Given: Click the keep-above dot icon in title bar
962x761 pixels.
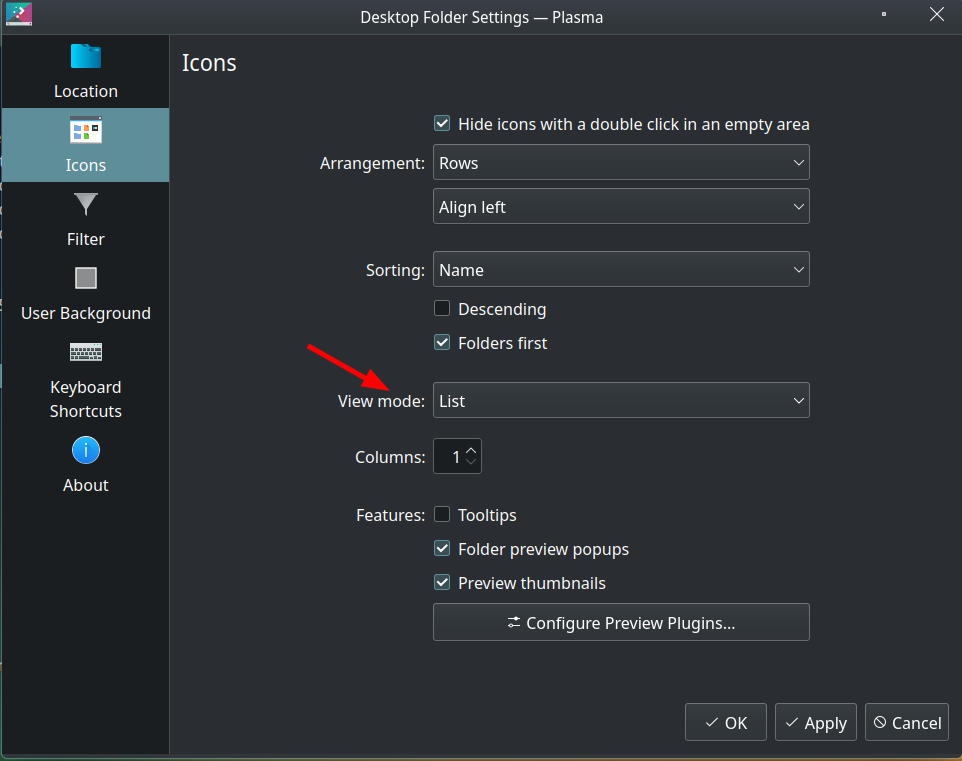Looking at the screenshot, I should (x=883, y=14).
